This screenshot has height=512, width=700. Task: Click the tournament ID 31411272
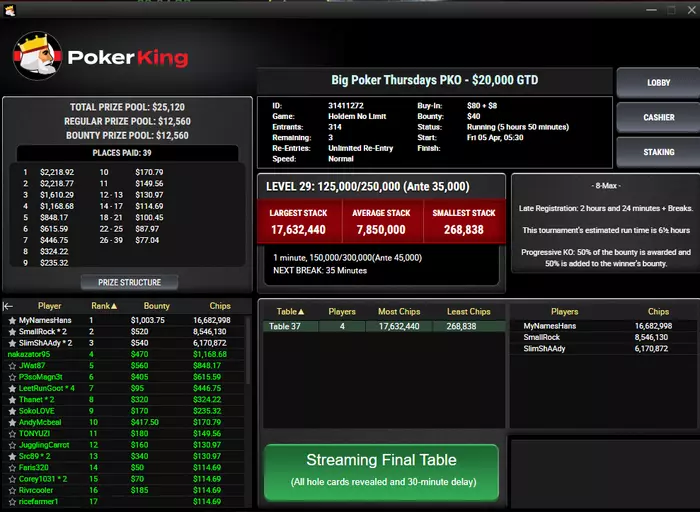[x=346, y=106]
